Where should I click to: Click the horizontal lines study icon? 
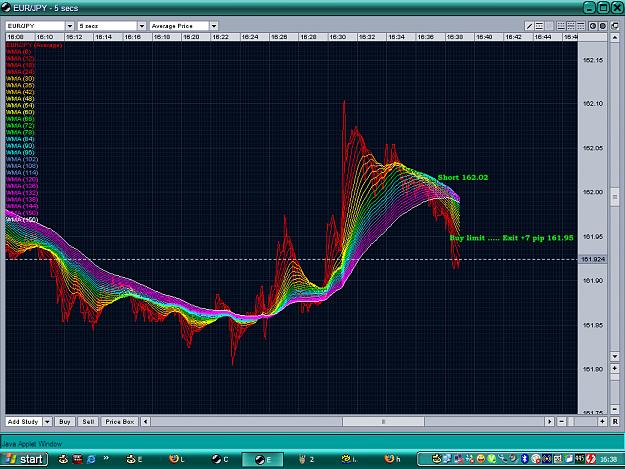[539, 26]
